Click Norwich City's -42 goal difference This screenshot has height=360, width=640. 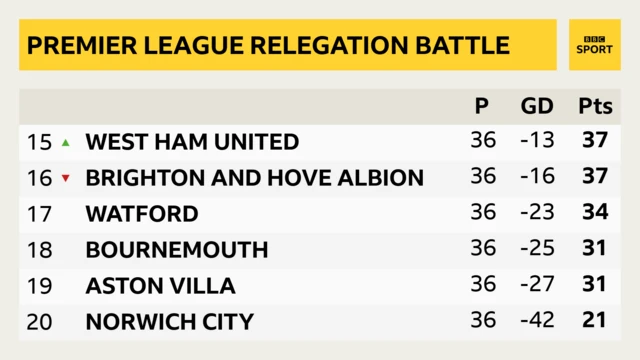click(538, 320)
